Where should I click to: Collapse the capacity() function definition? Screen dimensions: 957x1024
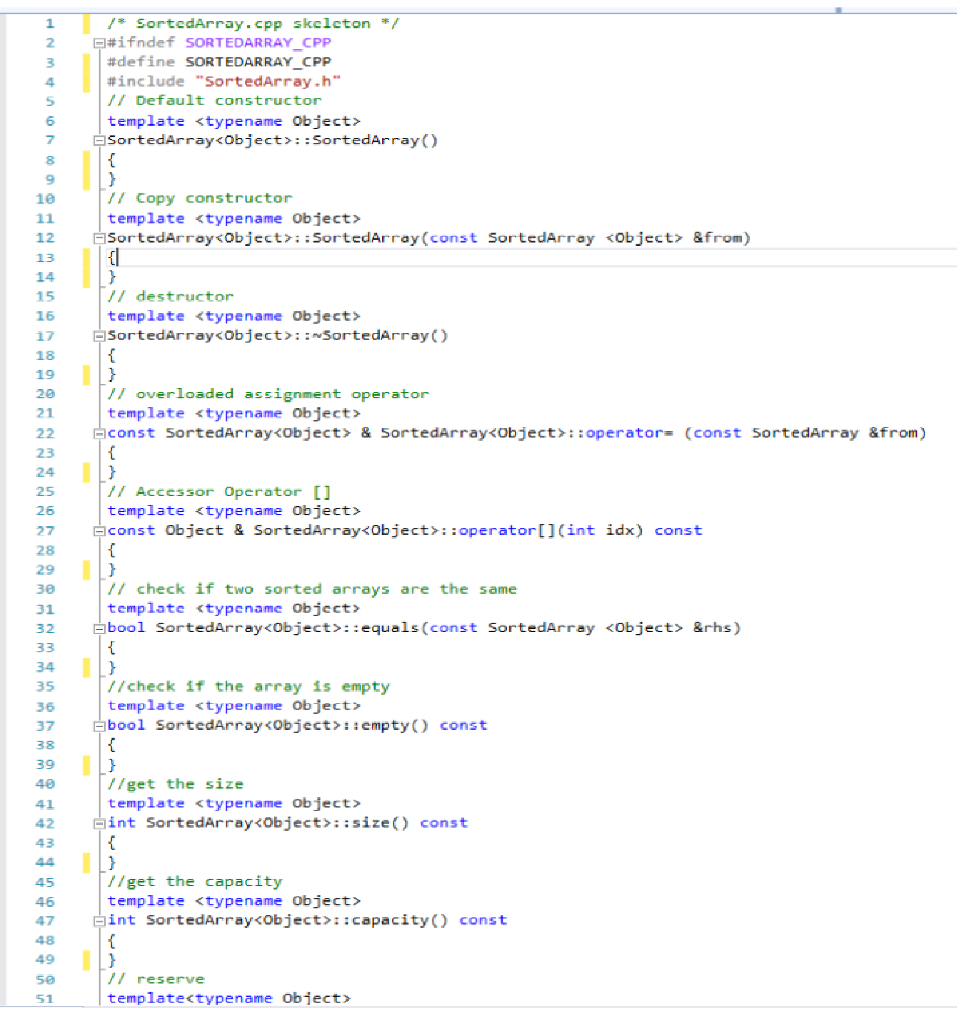[x=97, y=920]
